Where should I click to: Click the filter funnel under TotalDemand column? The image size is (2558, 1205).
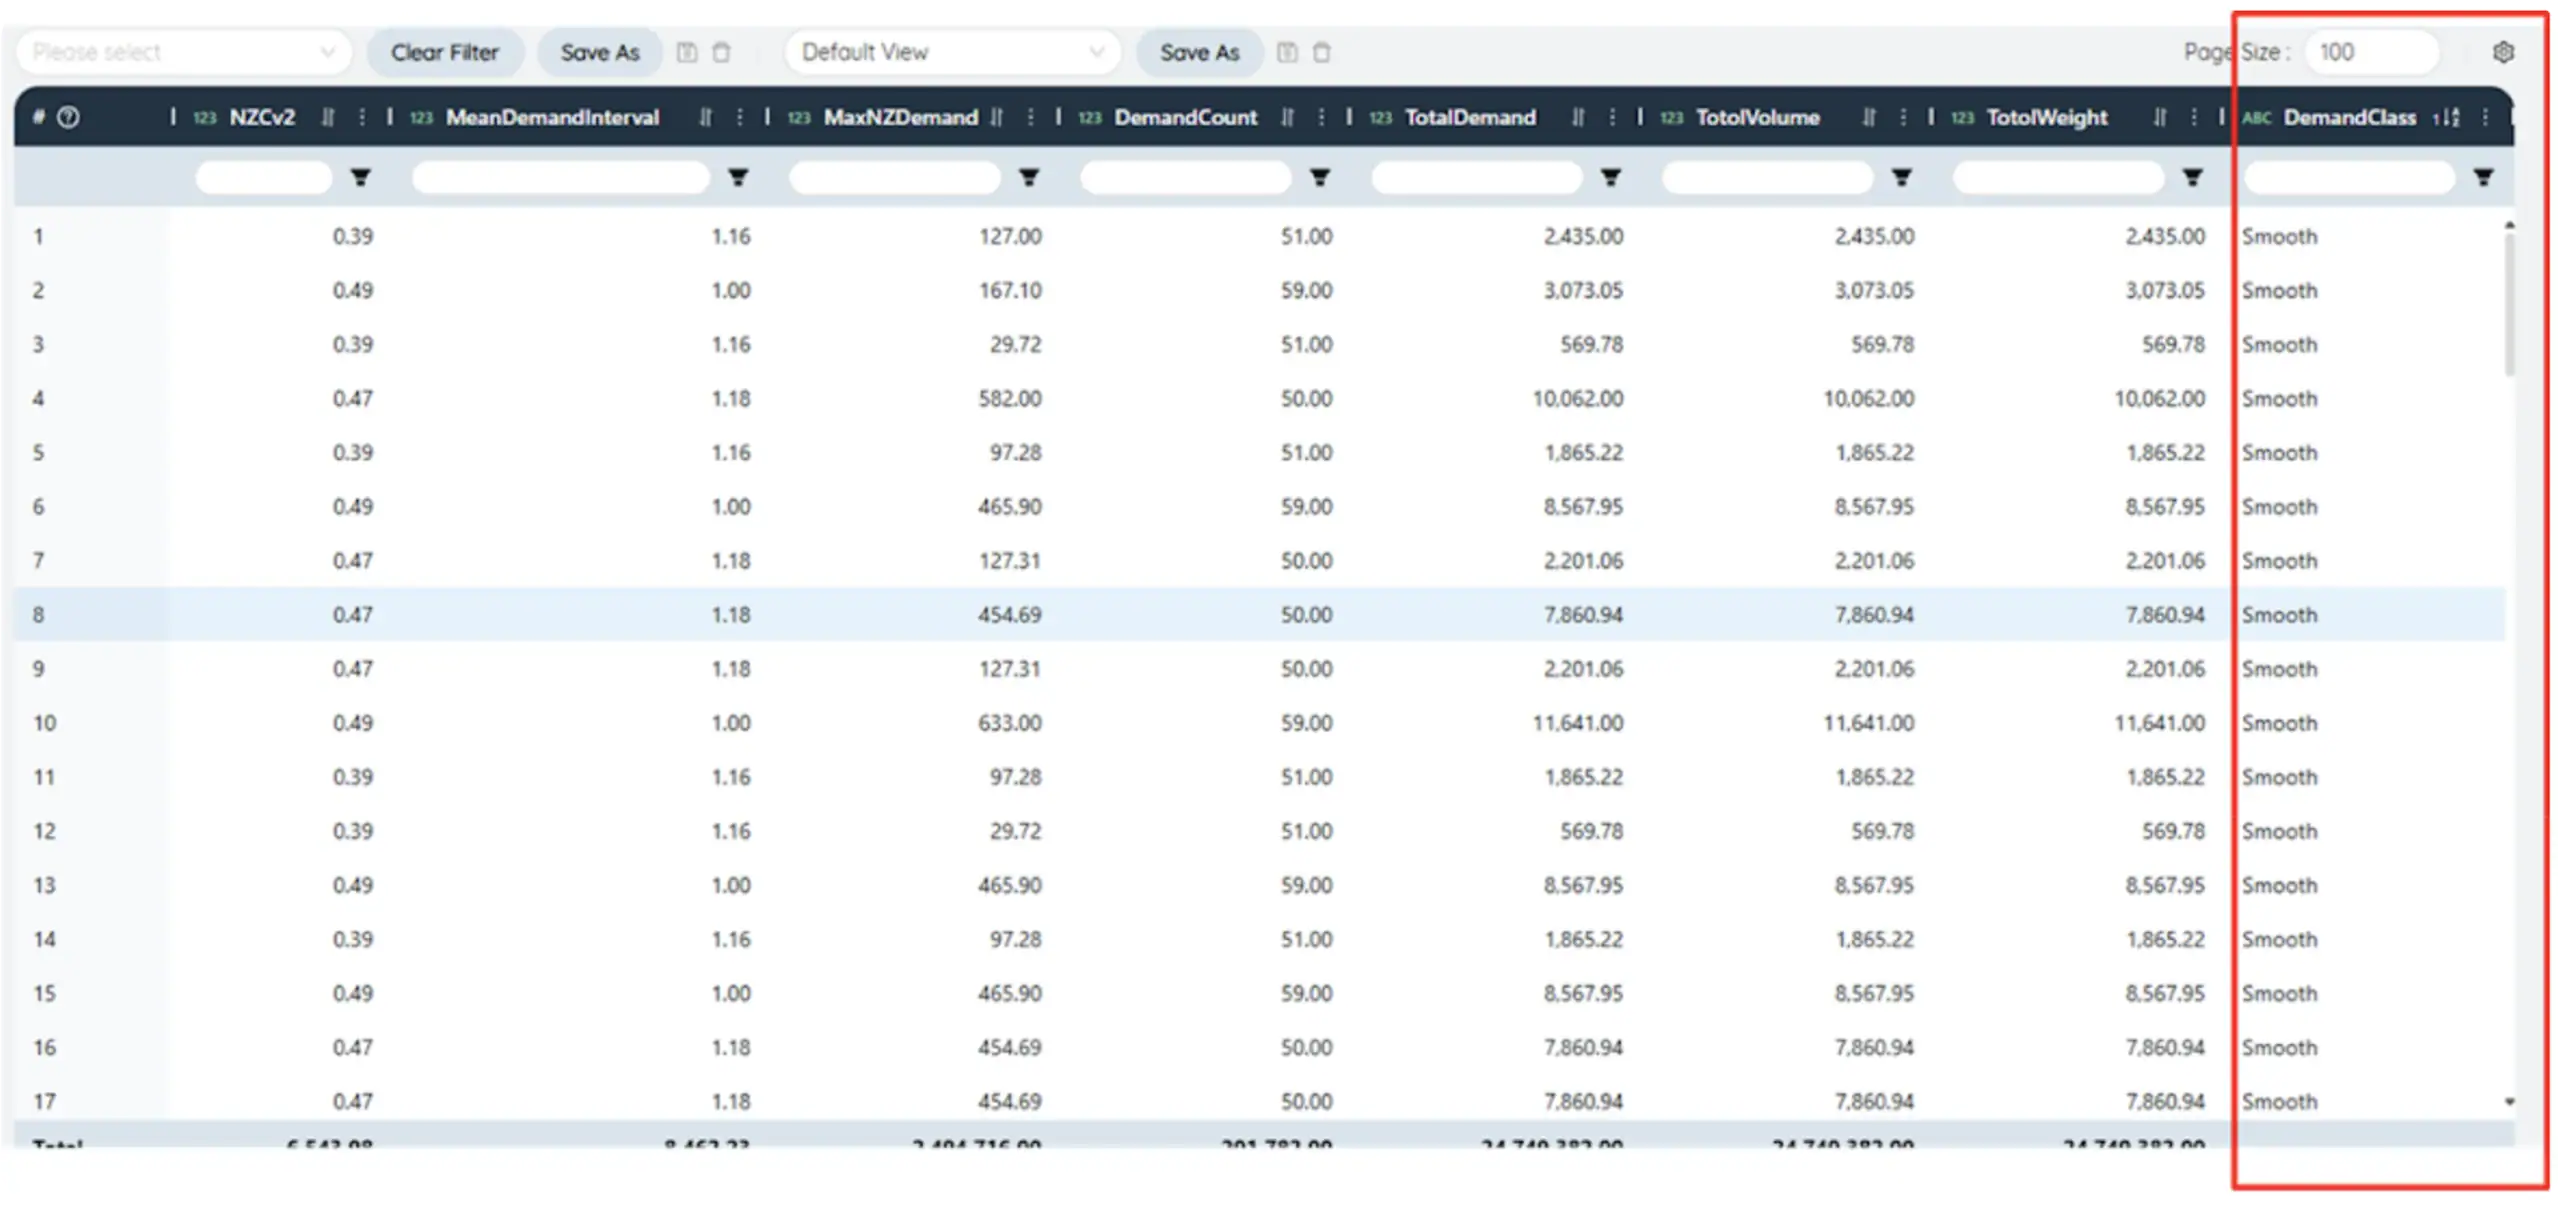tap(1610, 177)
